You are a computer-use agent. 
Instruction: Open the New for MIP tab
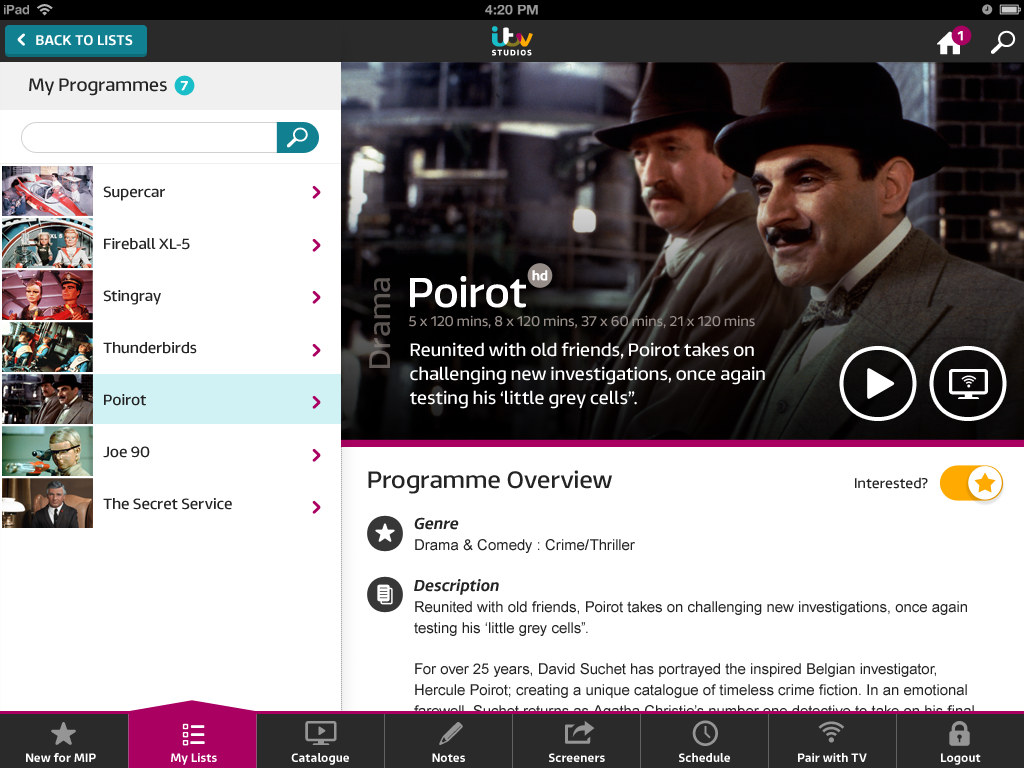pos(63,741)
